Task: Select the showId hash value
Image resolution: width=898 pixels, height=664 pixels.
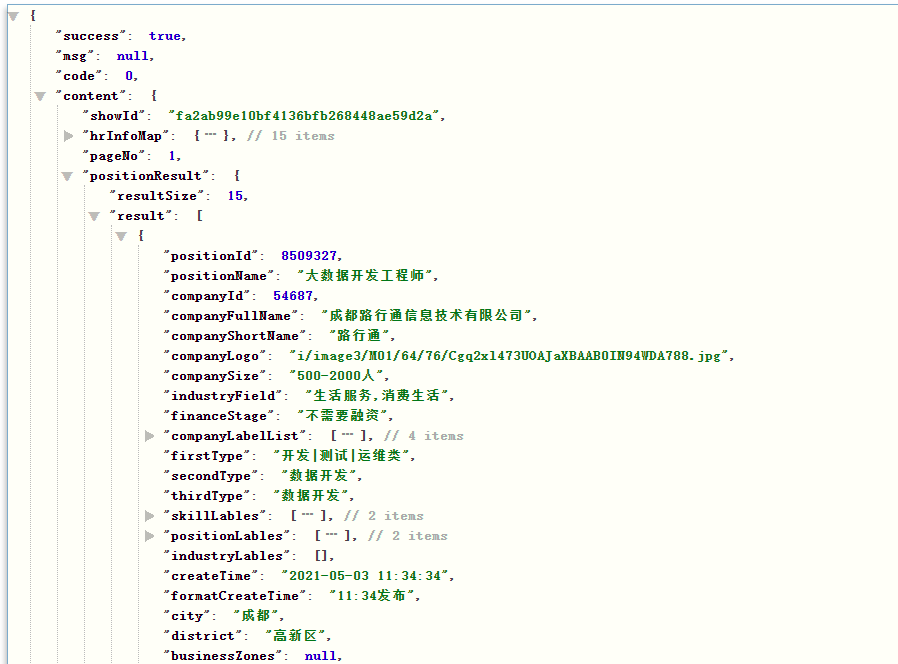Action: tap(304, 116)
